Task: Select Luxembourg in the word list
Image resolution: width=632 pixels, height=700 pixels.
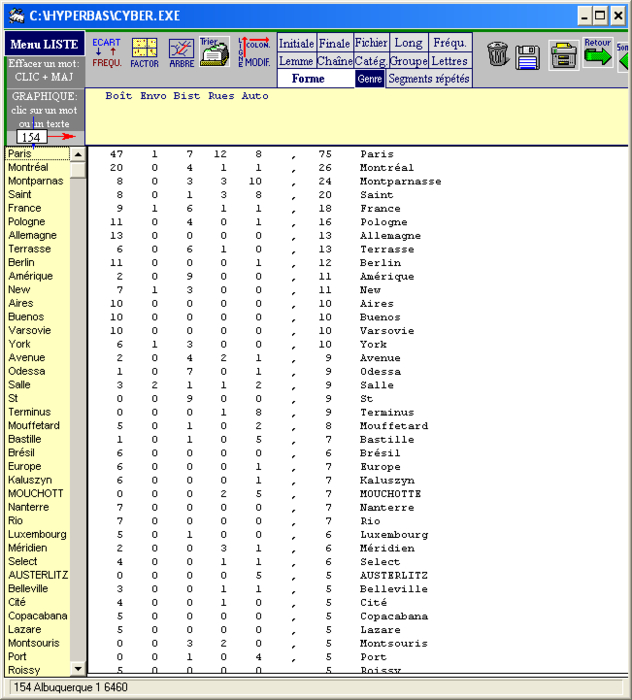Action: coord(38,534)
